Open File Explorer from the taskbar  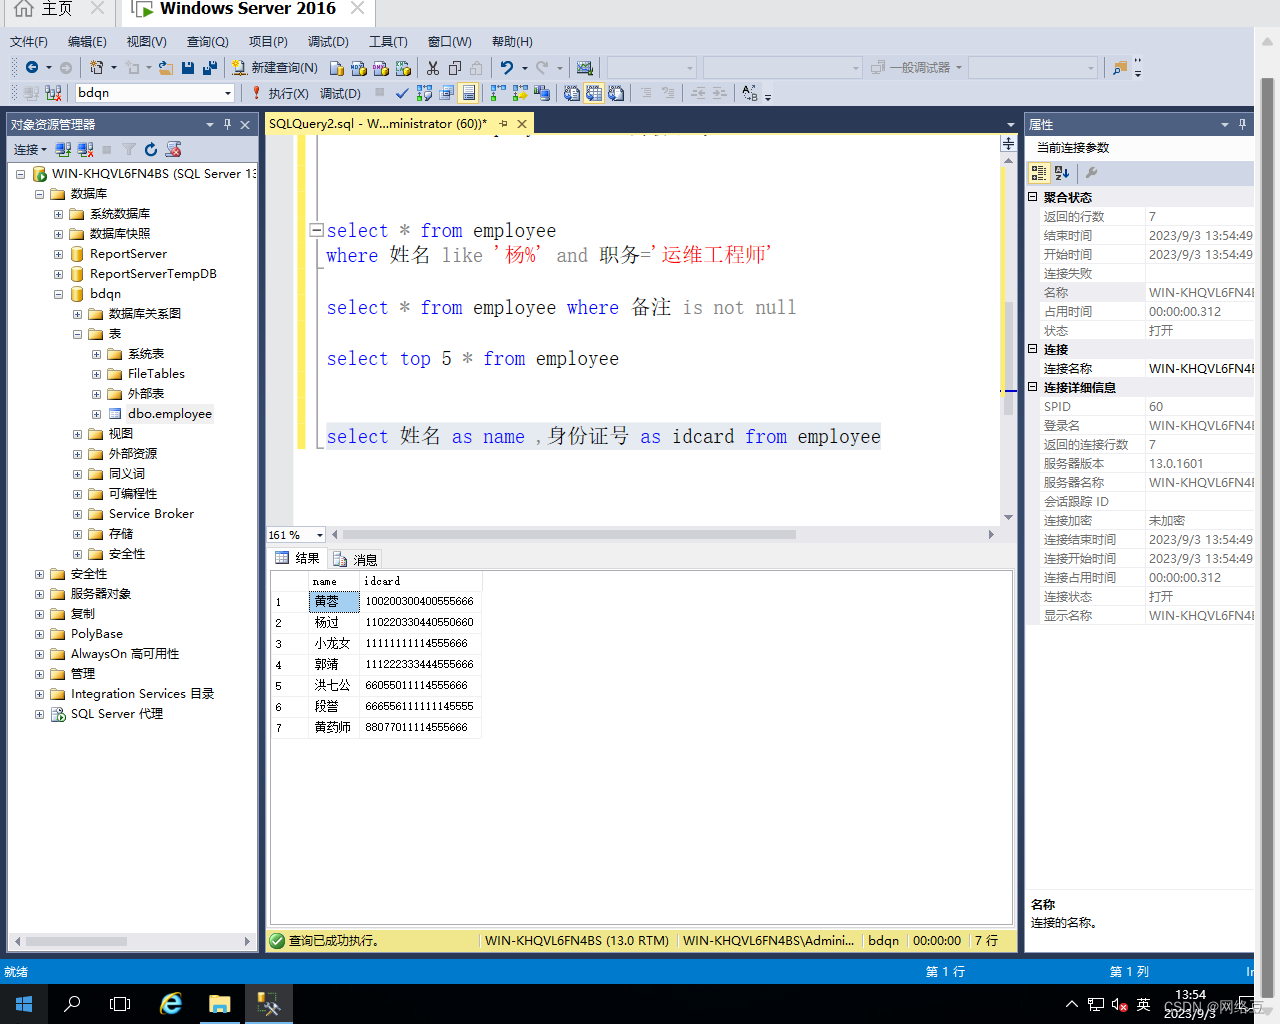coord(220,1003)
